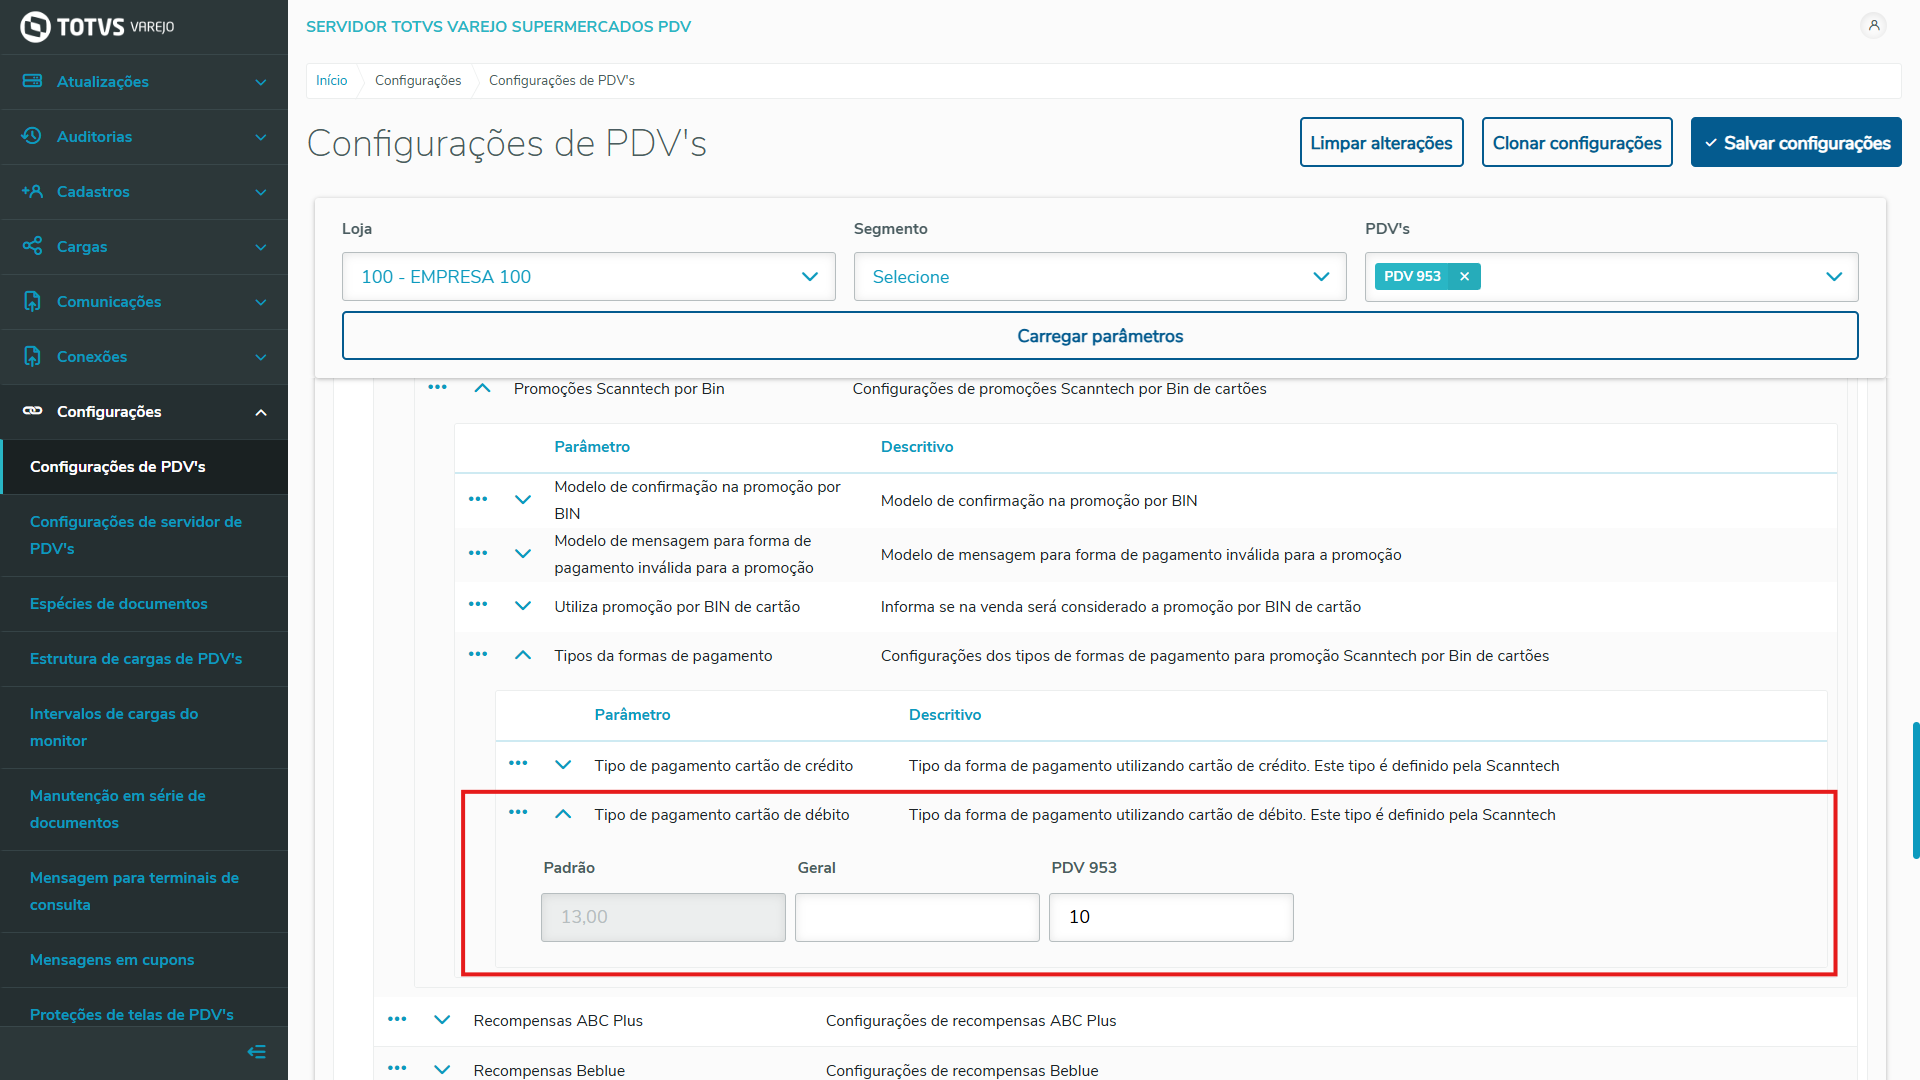Expand the Recompensas ABC Plus section
1920x1080 pixels.
[x=443, y=1020]
